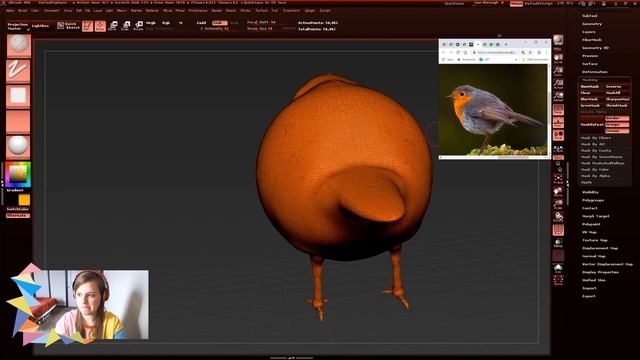640x360 pixels.
Task: Click the AAHalf icon in right shelf
Action: pos(558,97)
